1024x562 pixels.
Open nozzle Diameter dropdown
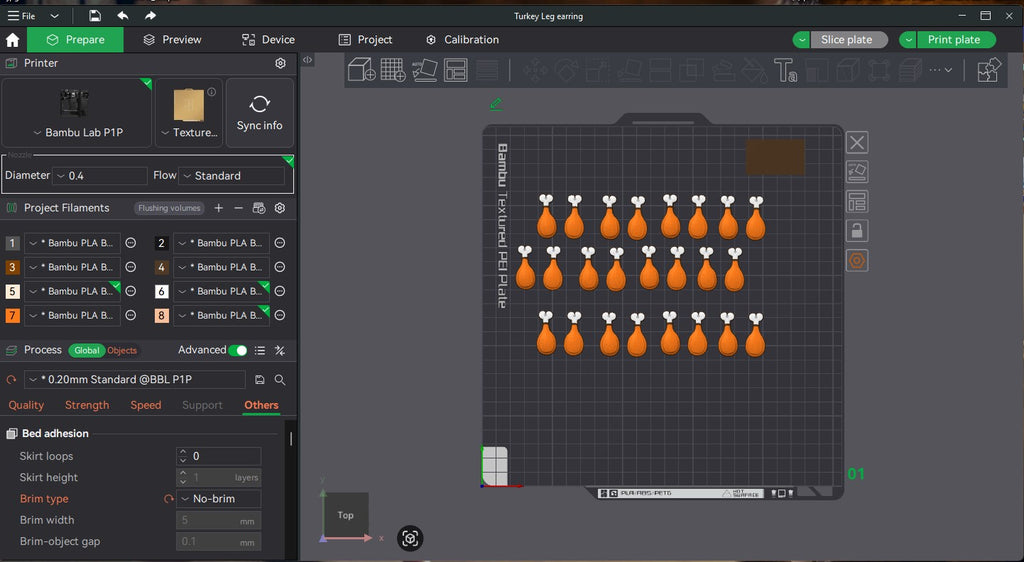pyautogui.click(x=100, y=176)
